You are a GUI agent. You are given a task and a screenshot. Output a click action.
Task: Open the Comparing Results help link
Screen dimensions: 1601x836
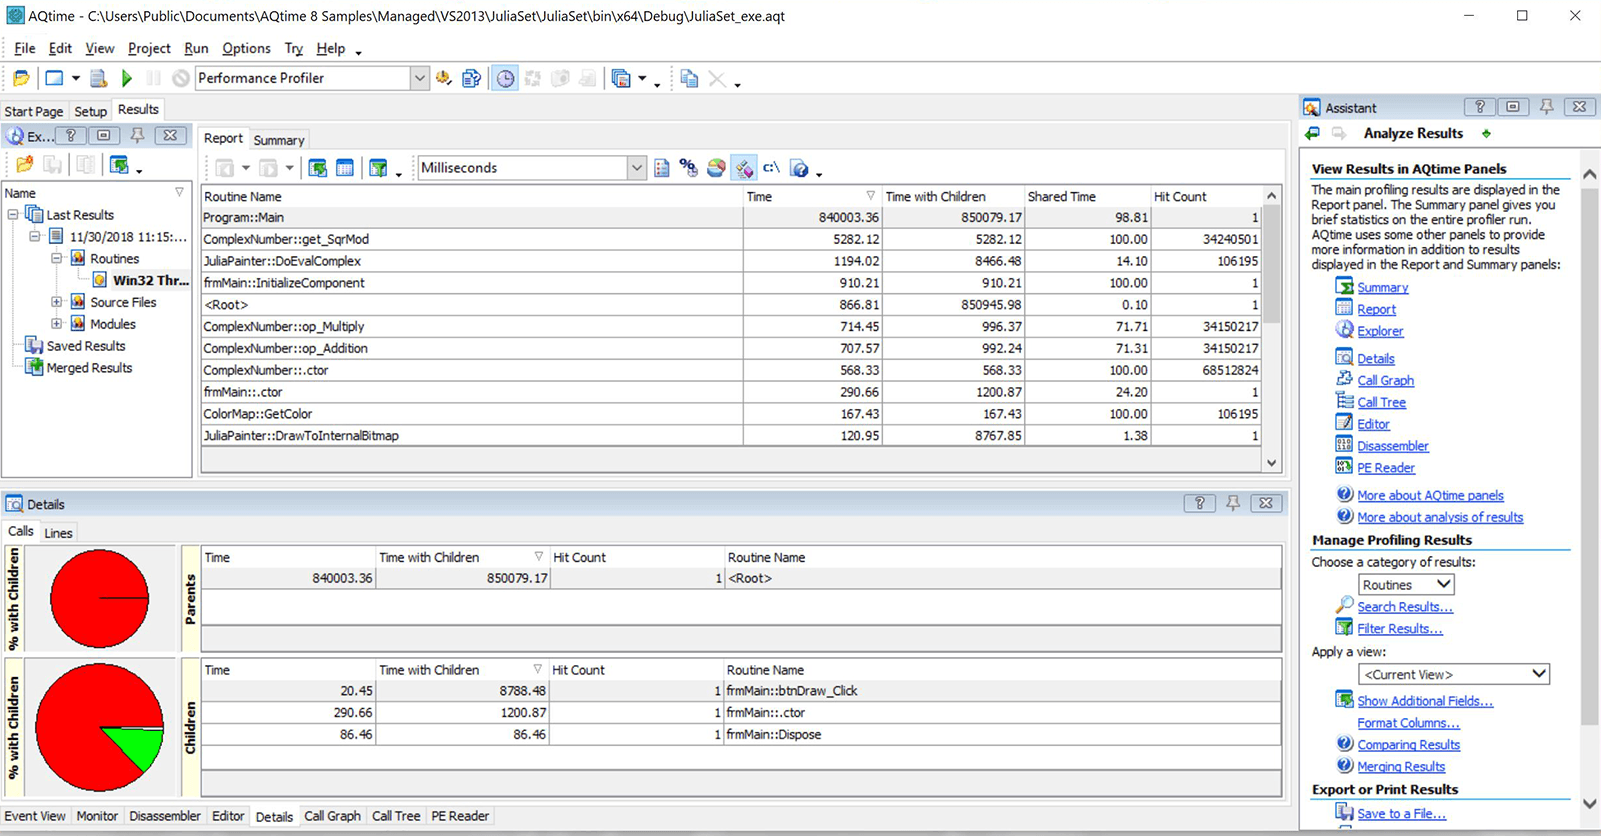pos(1408,745)
